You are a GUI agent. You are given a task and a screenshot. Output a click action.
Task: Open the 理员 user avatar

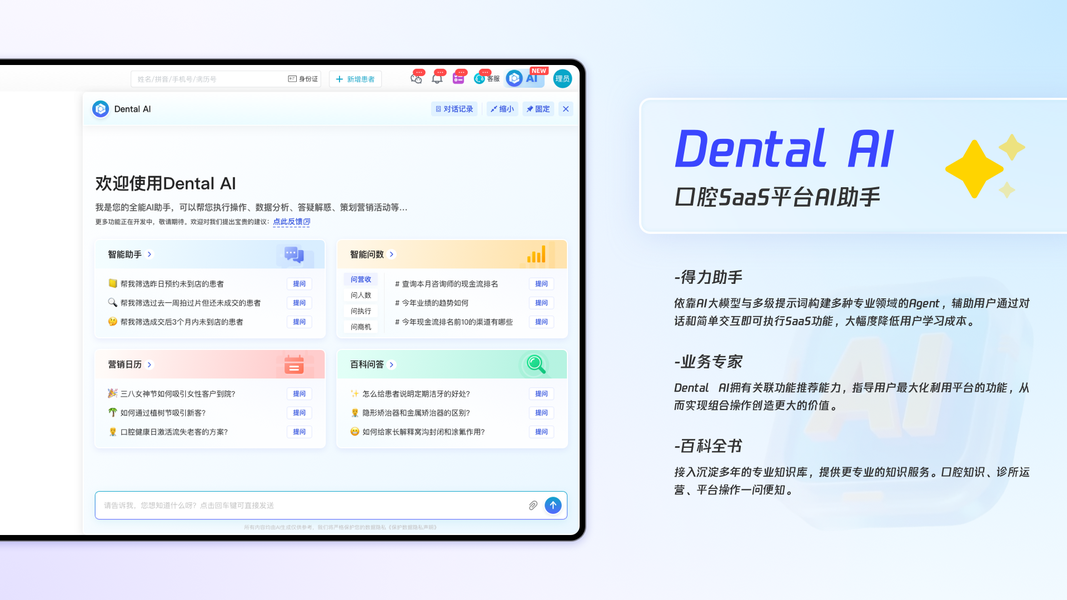click(x=562, y=79)
